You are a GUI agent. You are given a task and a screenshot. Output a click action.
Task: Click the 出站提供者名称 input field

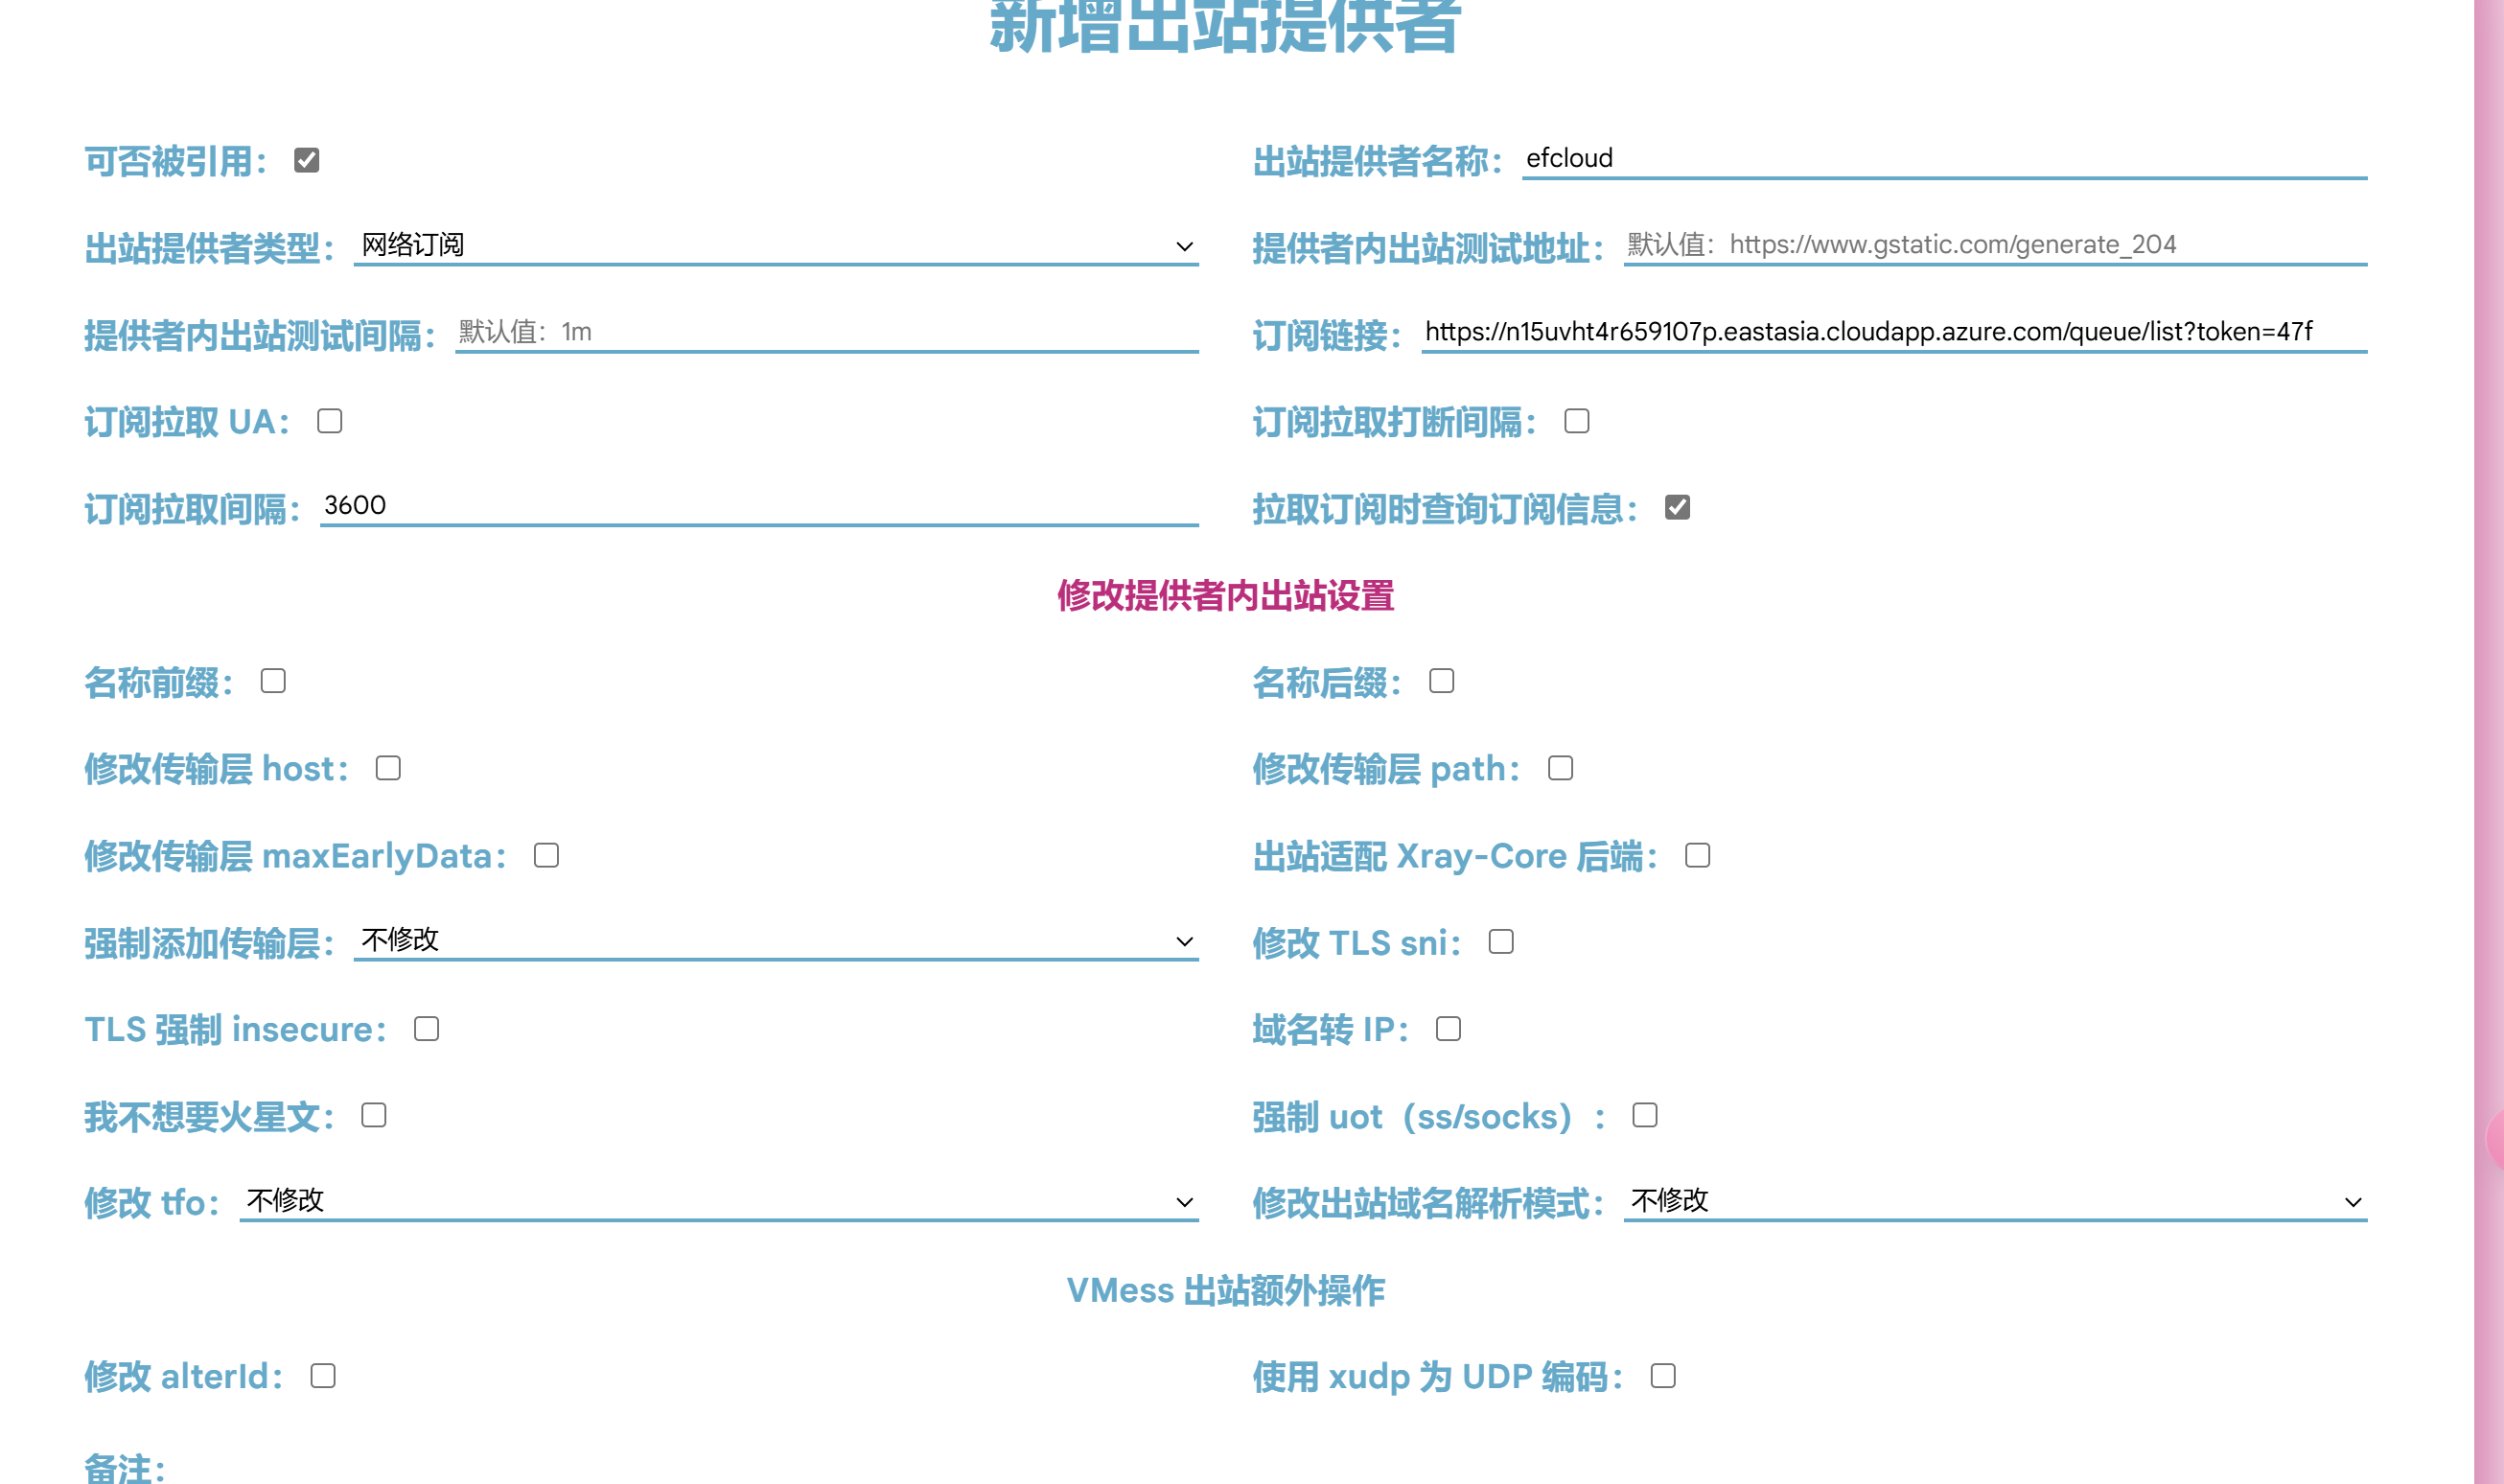(x=1943, y=158)
